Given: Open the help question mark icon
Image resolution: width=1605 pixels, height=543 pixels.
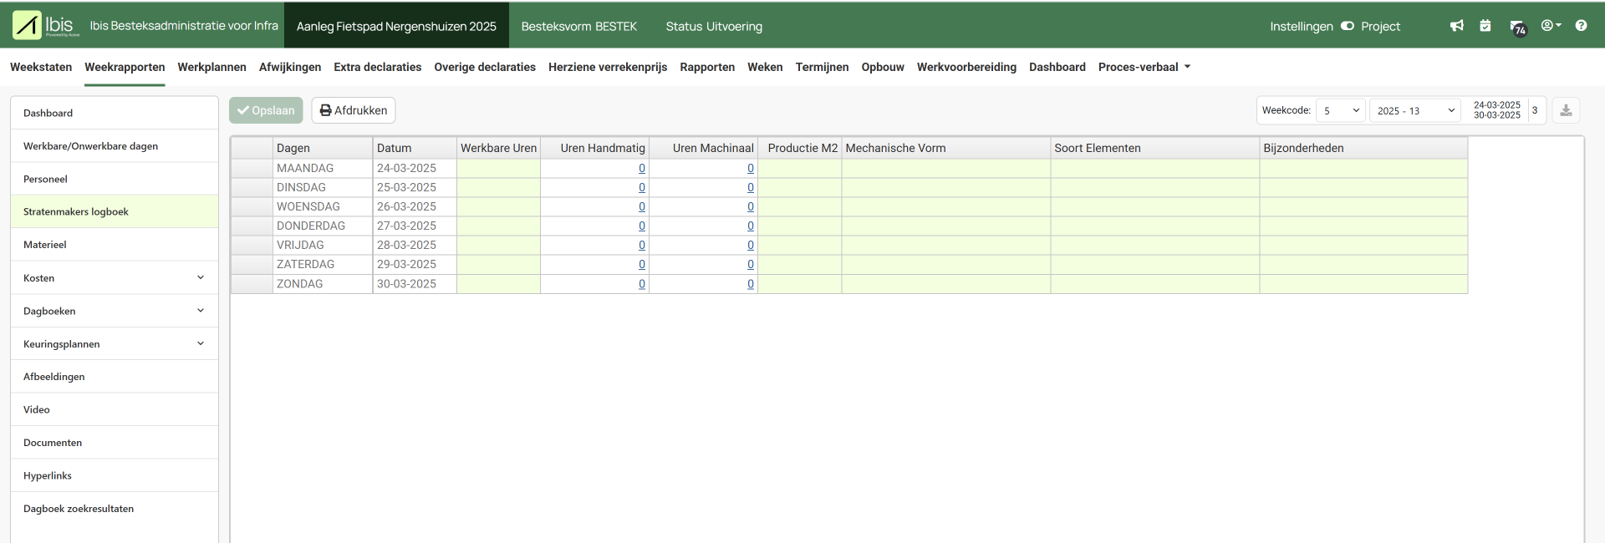Looking at the screenshot, I should [x=1581, y=26].
